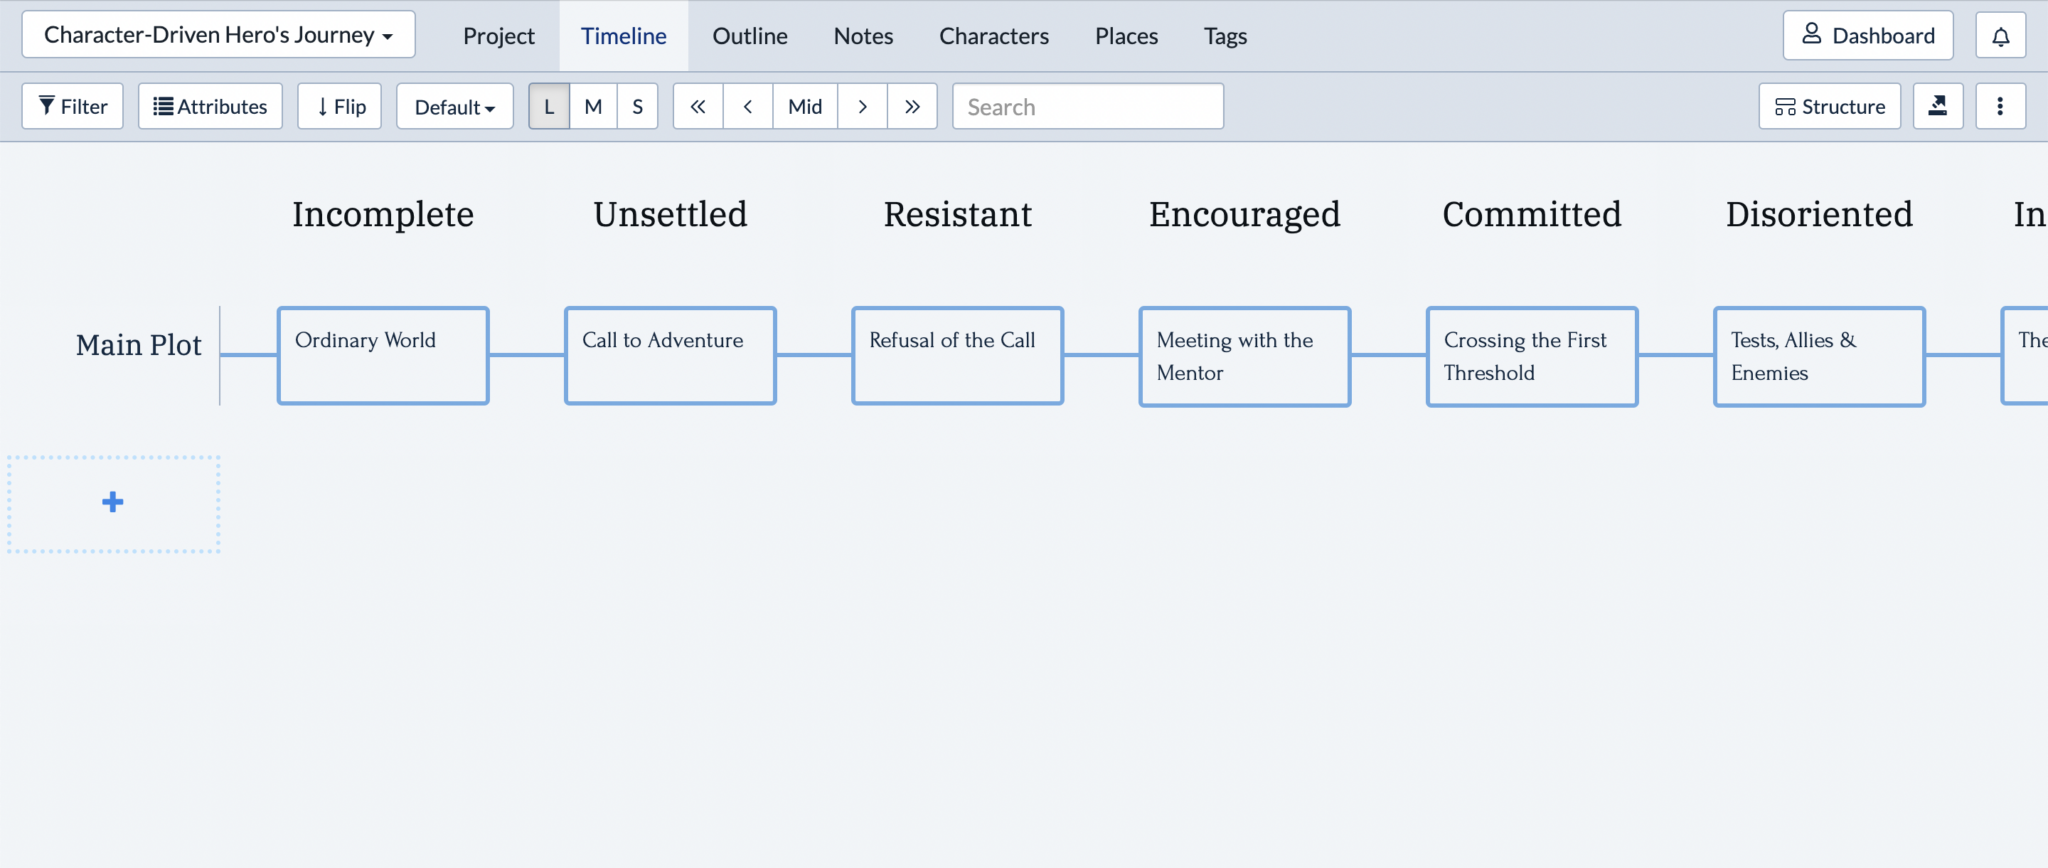2048x868 pixels.
Task: Open the Character-Driven Hero's Journey project menu
Action: 218,34
